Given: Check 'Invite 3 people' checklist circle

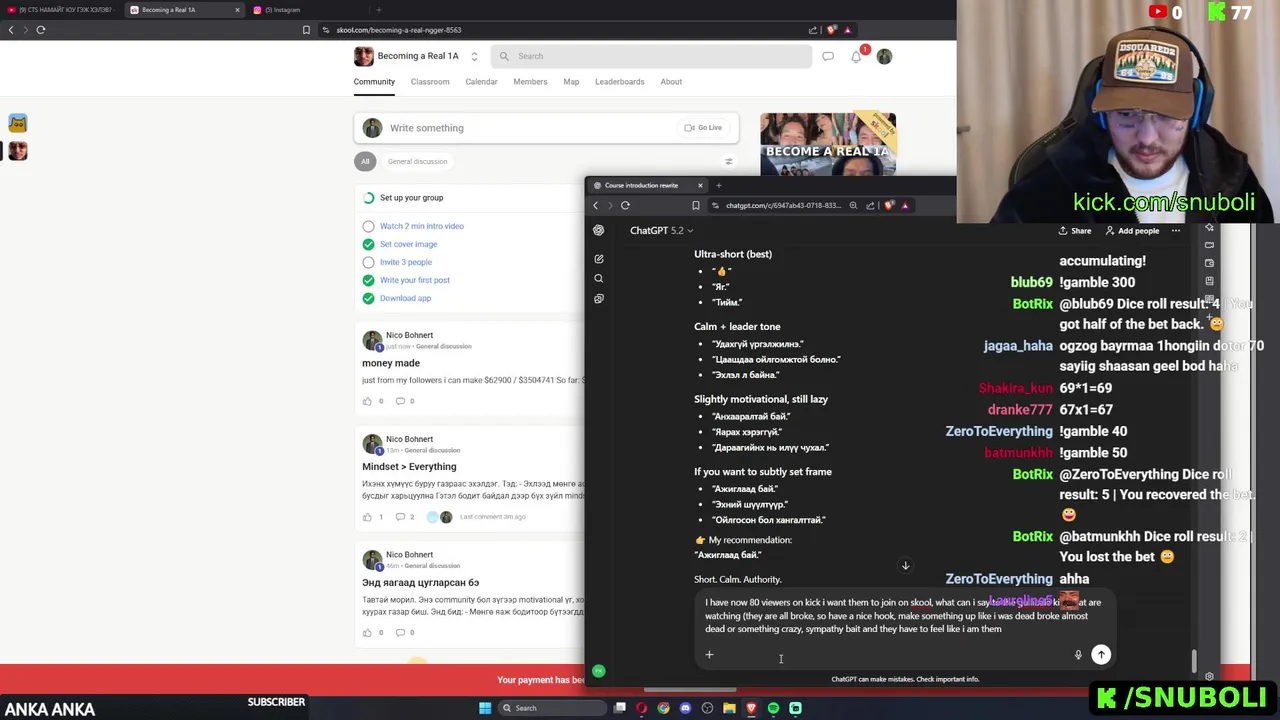Looking at the screenshot, I should click(x=369, y=262).
